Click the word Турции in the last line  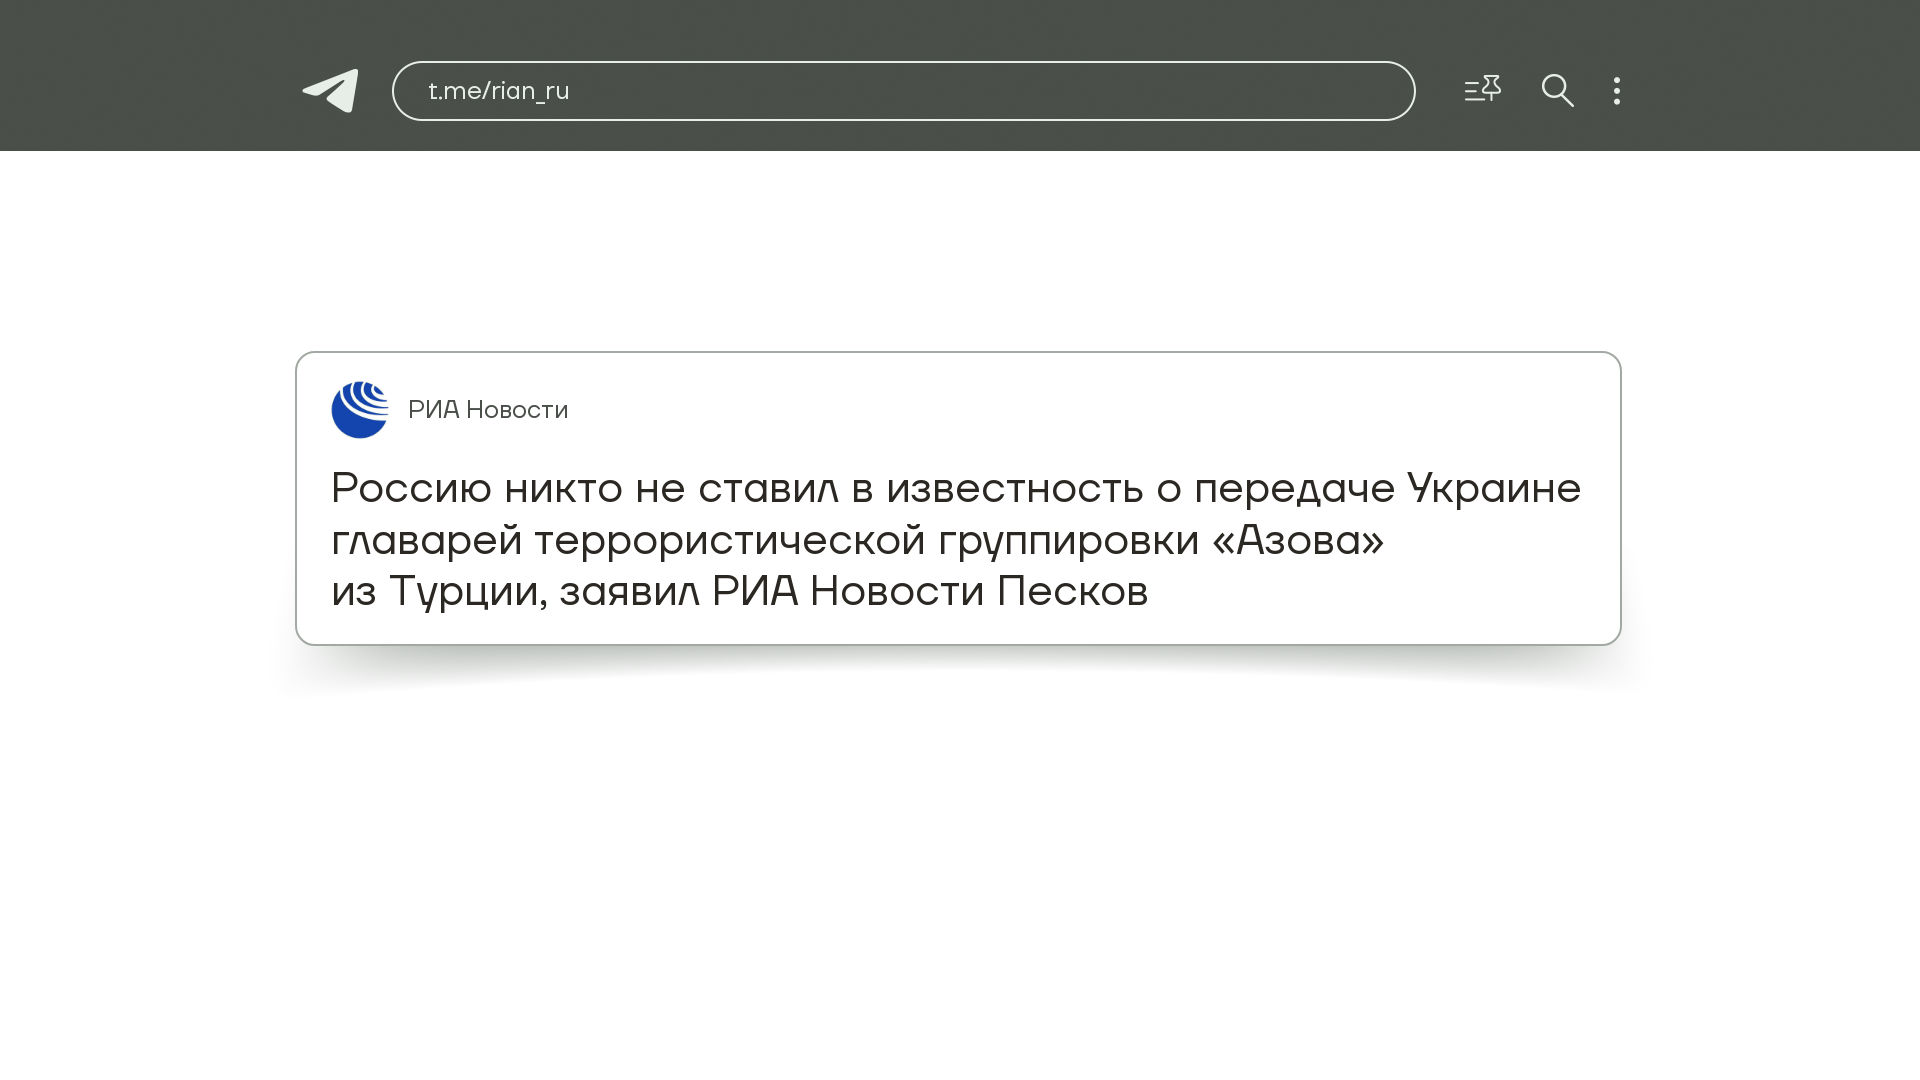pos(467,591)
